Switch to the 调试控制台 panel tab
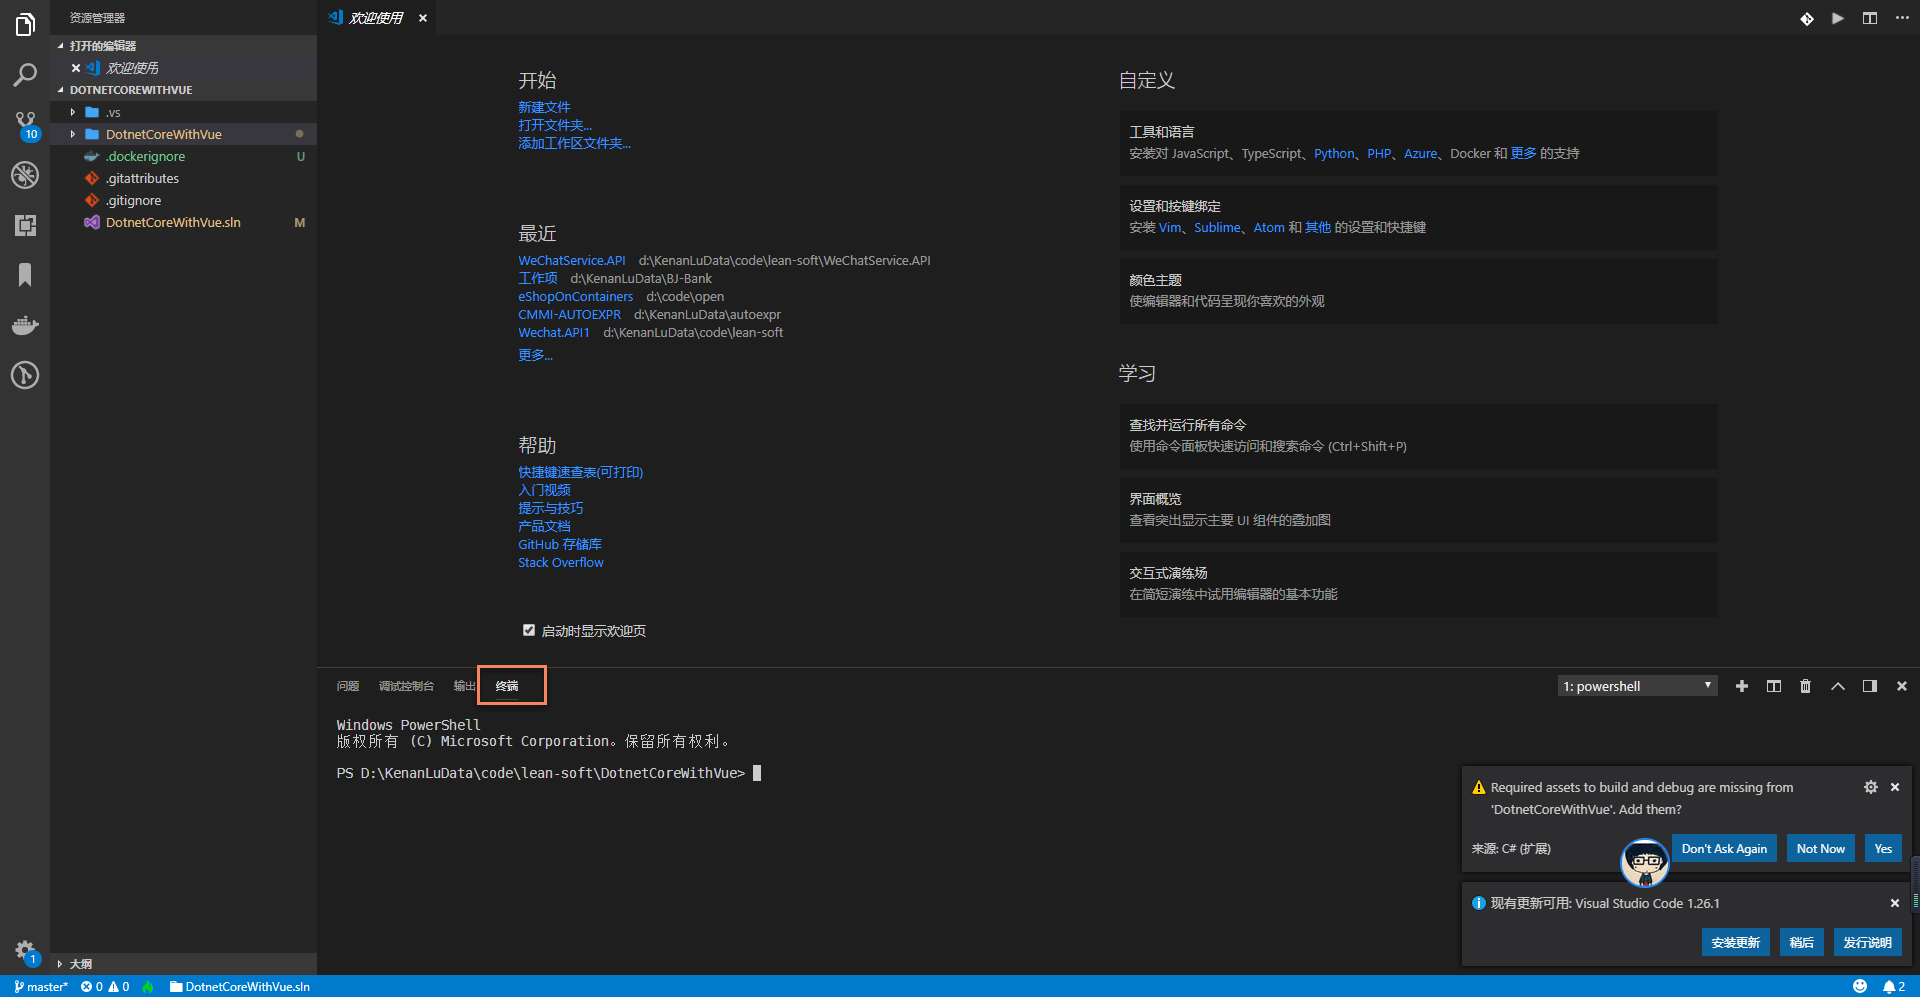1920x997 pixels. (406, 686)
